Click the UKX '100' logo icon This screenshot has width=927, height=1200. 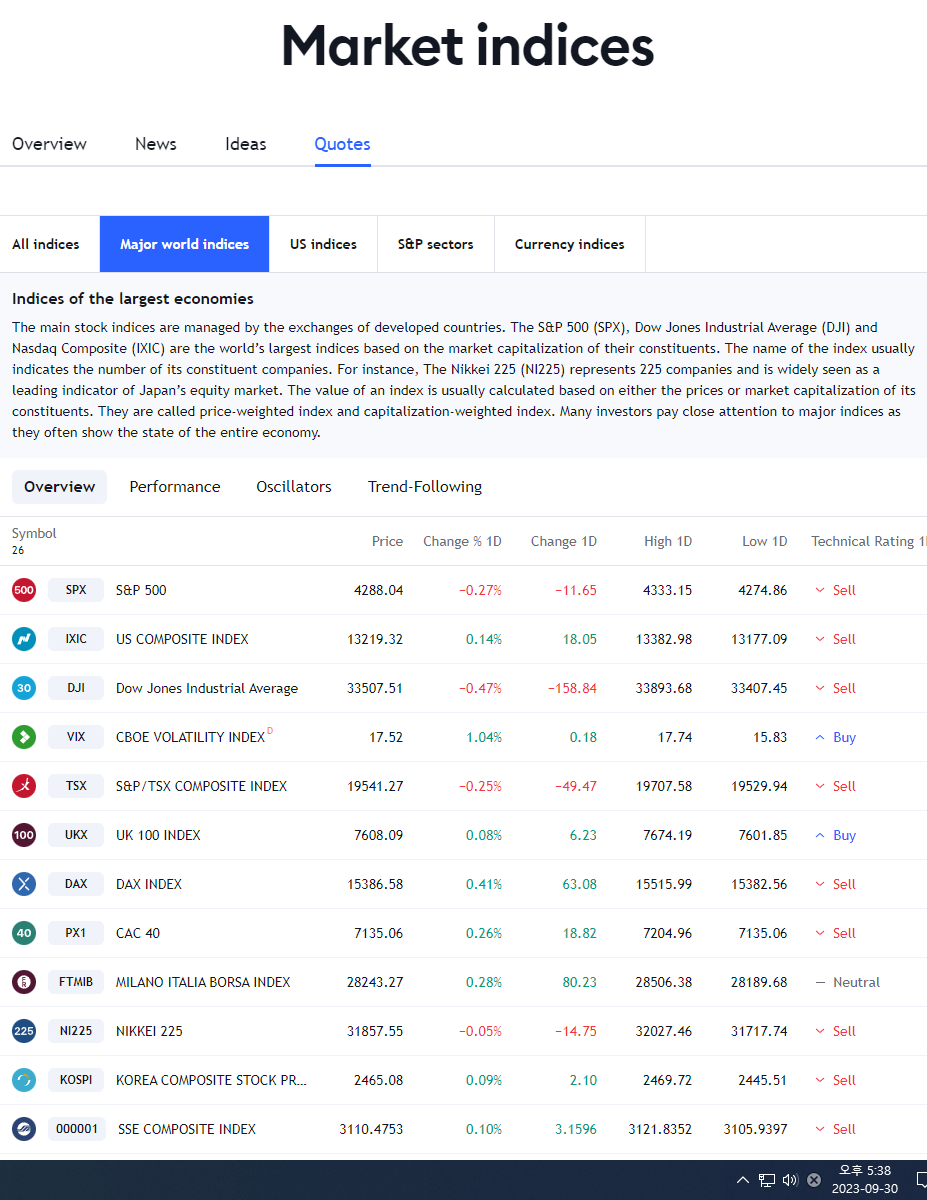pyautogui.click(x=24, y=835)
